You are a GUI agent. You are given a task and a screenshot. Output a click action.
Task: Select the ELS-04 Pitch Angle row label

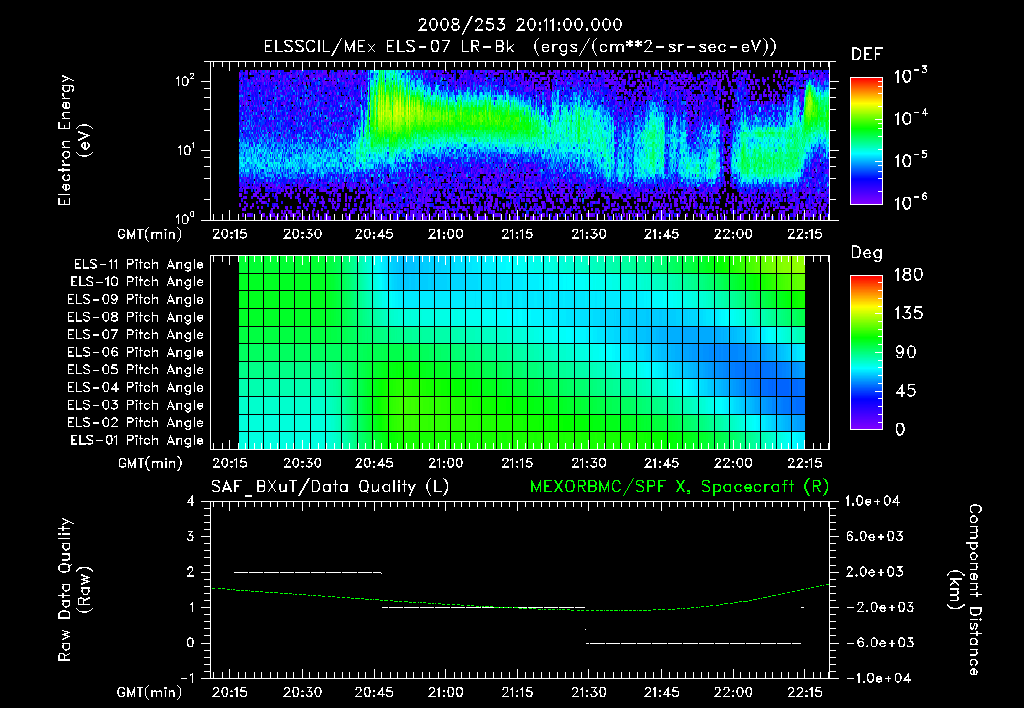pyautogui.click(x=136, y=387)
